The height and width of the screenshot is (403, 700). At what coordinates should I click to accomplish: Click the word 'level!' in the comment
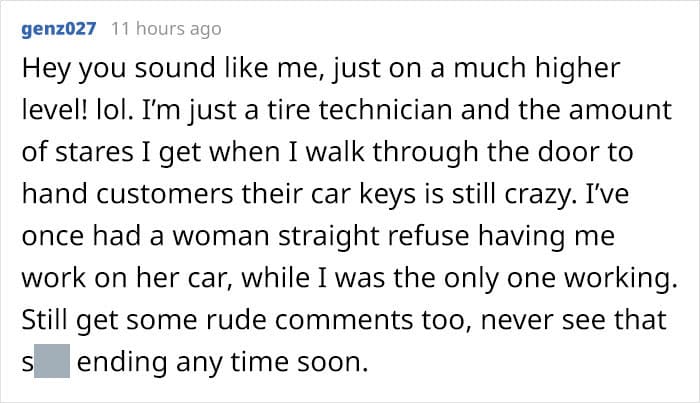tap(54, 110)
